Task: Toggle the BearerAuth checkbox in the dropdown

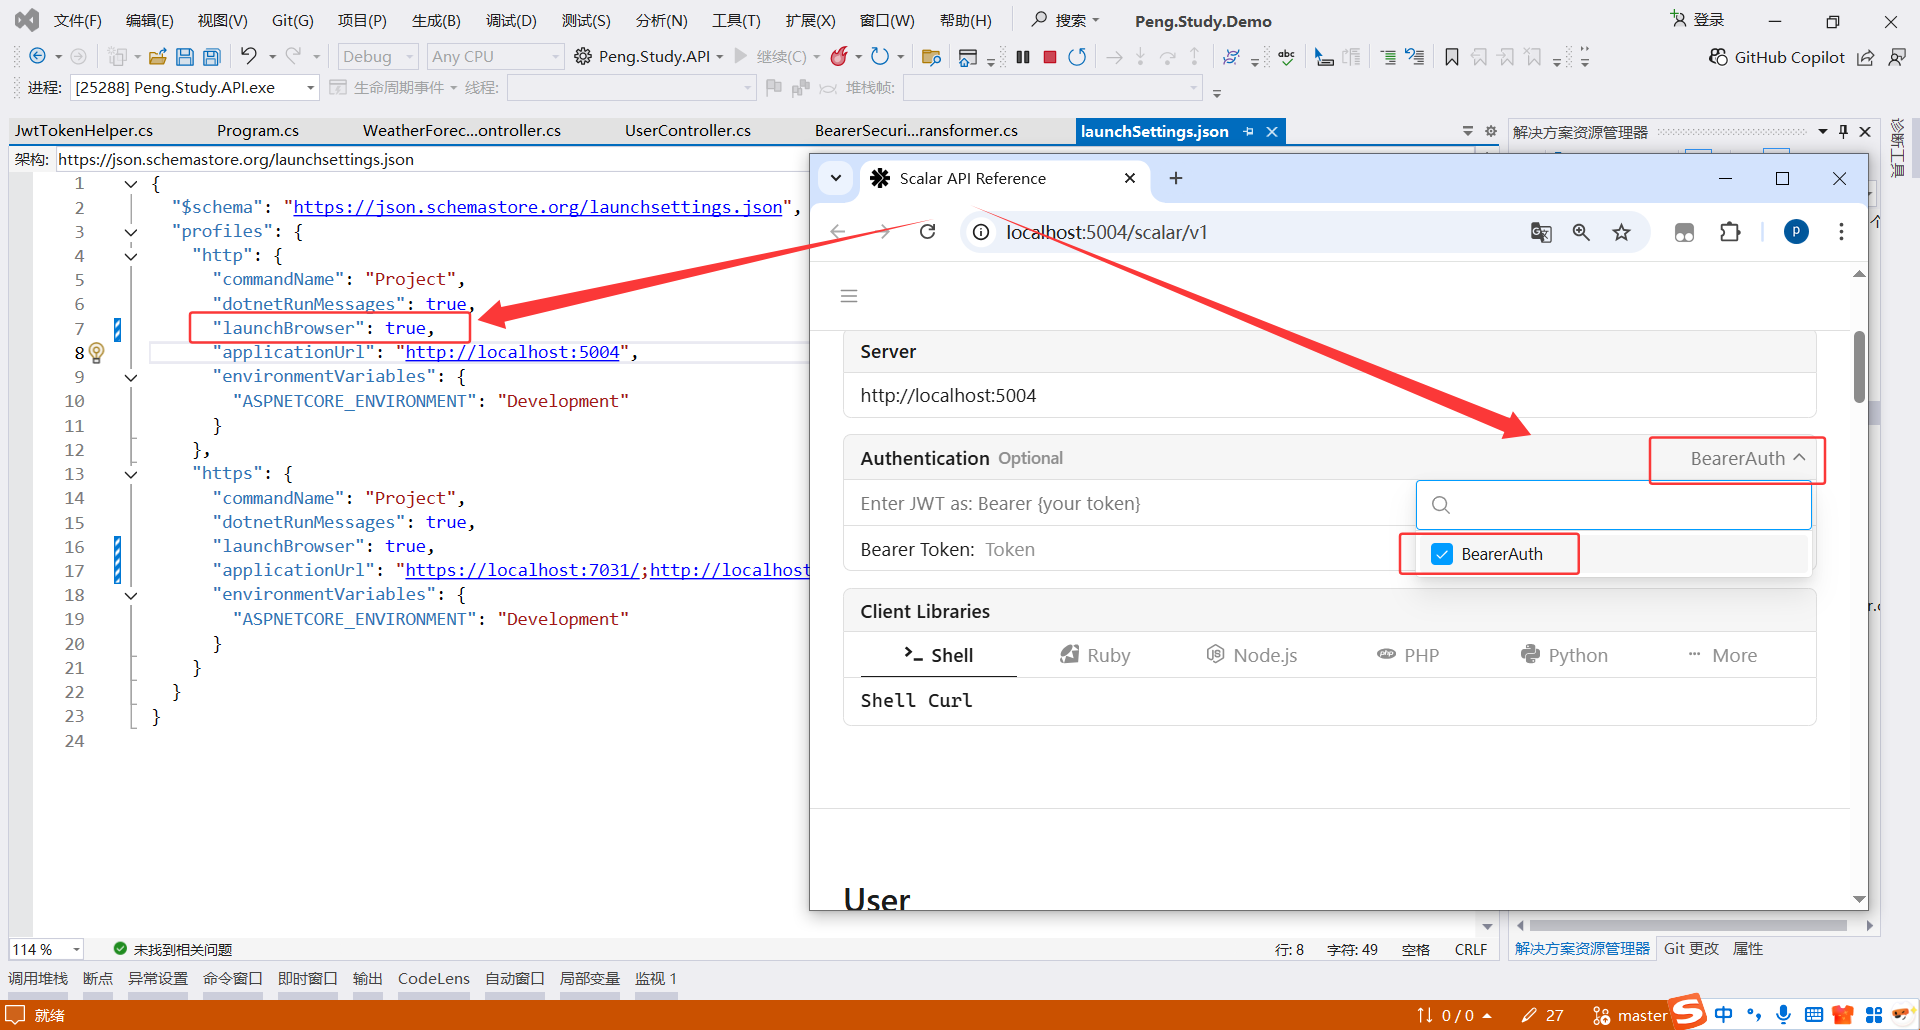Action: [1442, 554]
